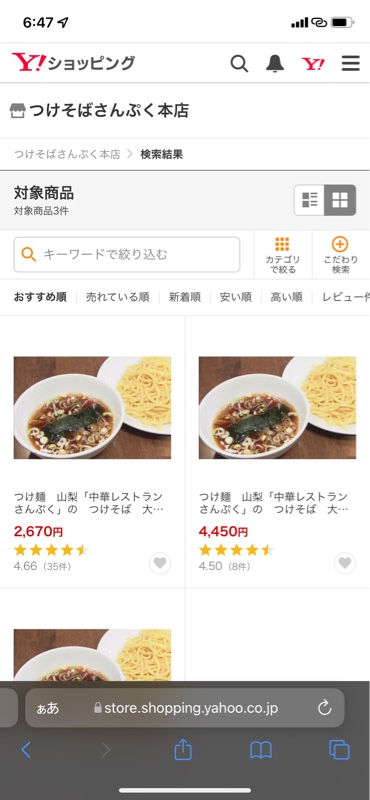Viewport: 370px width, 800px height.
Task: Open notifications bell icon
Action: [275, 64]
